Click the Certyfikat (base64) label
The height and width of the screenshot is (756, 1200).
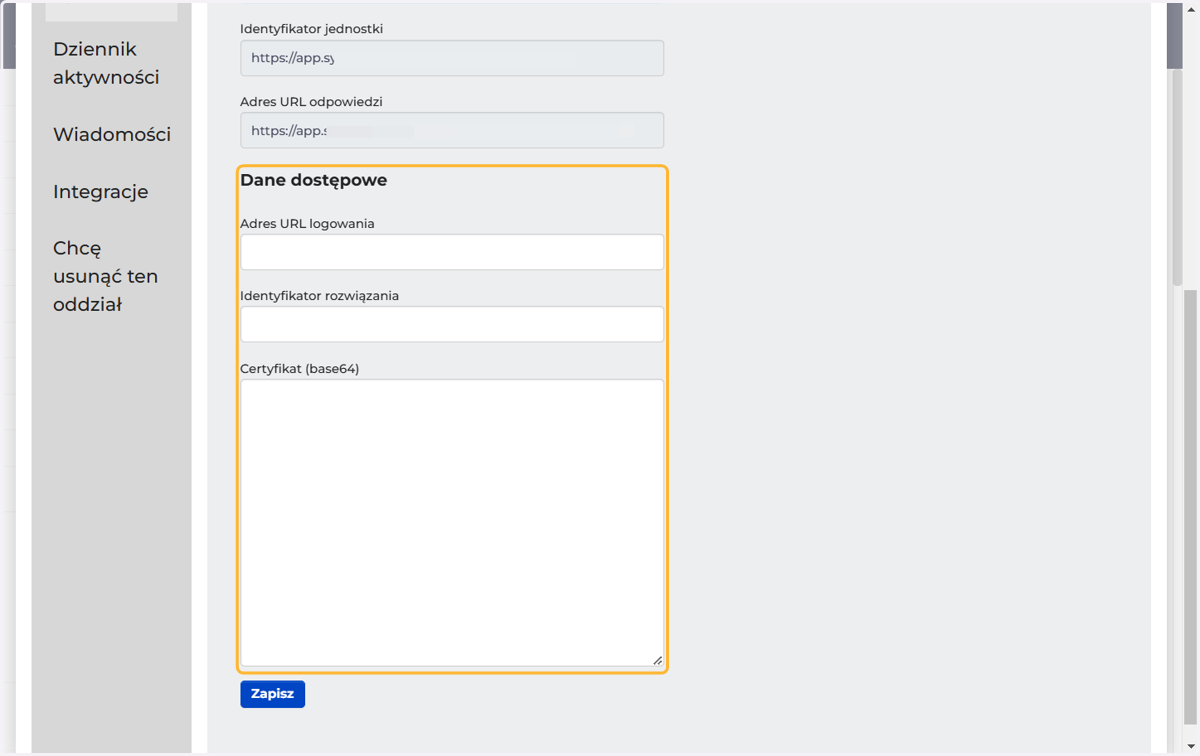click(299, 368)
